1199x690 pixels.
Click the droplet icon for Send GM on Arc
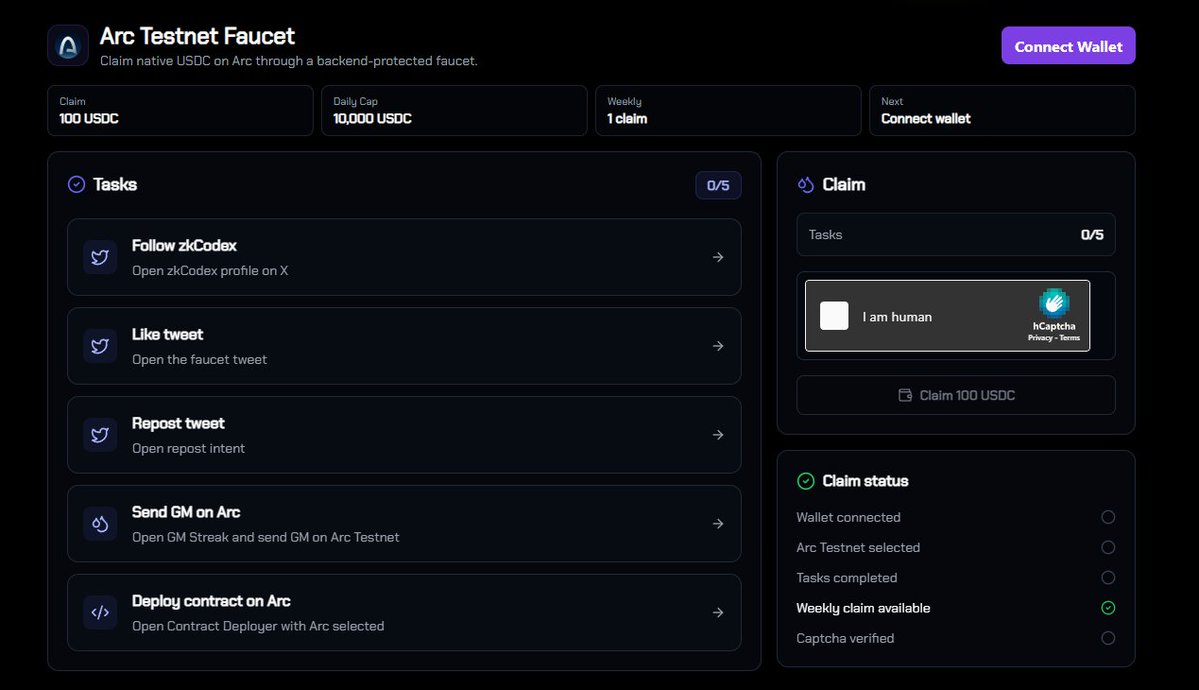click(x=100, y=523)
